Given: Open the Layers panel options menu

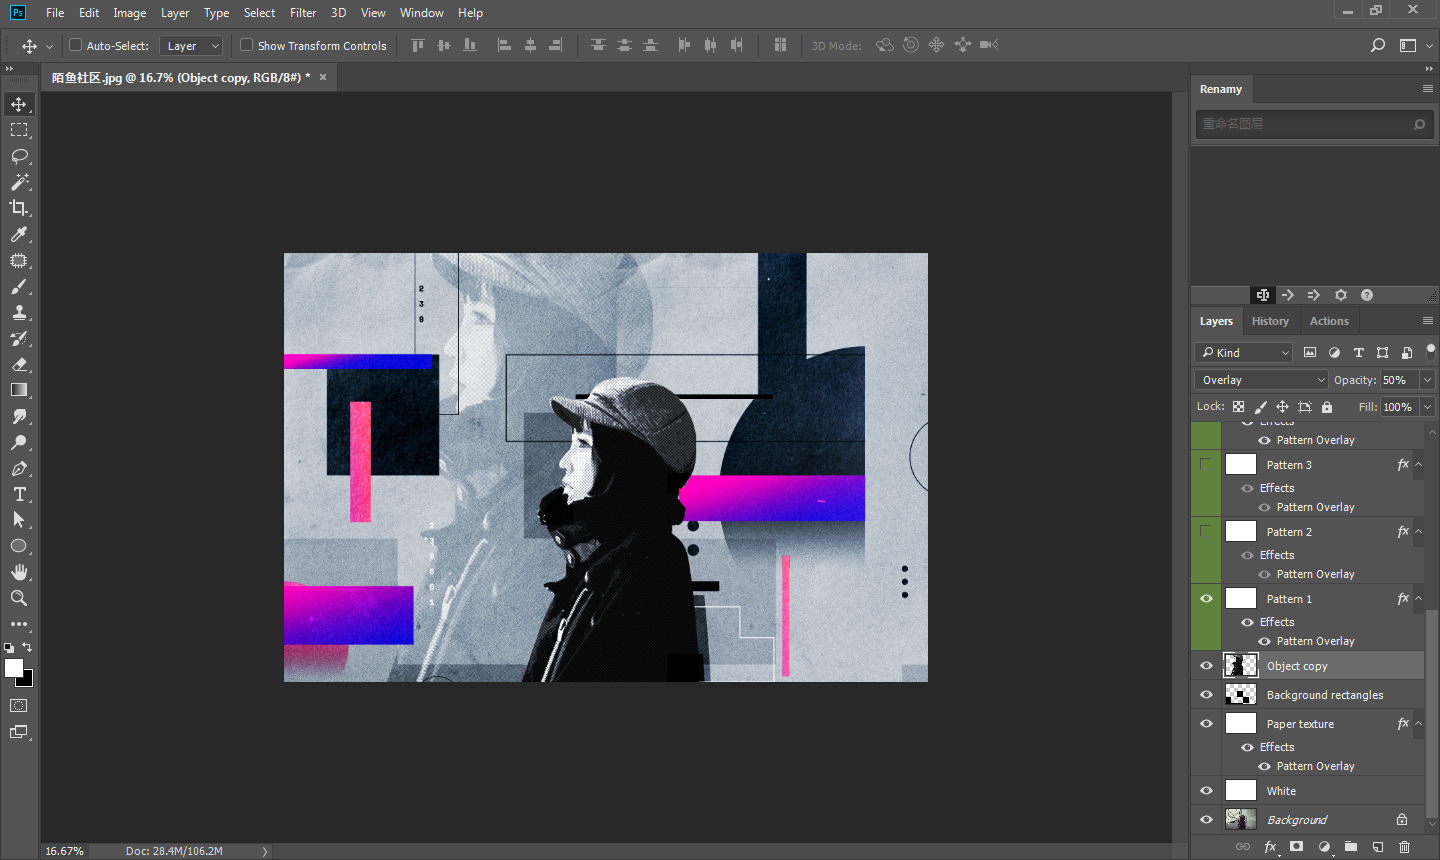Looking at the screenshot, I should pyautogui.click(x=1428, y=321).
